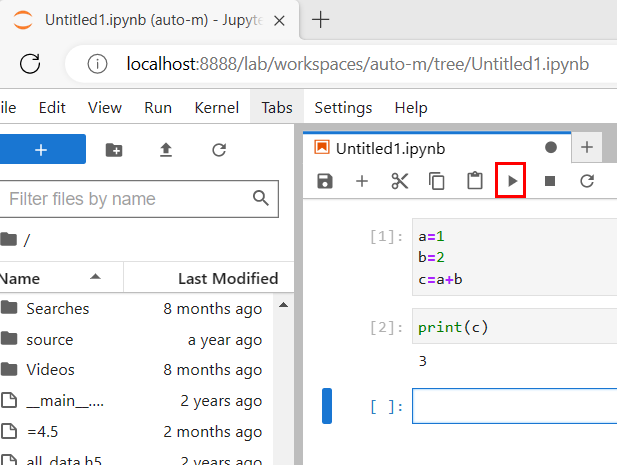
Task: Open the Run menu
Action: [x=158, y=107]
